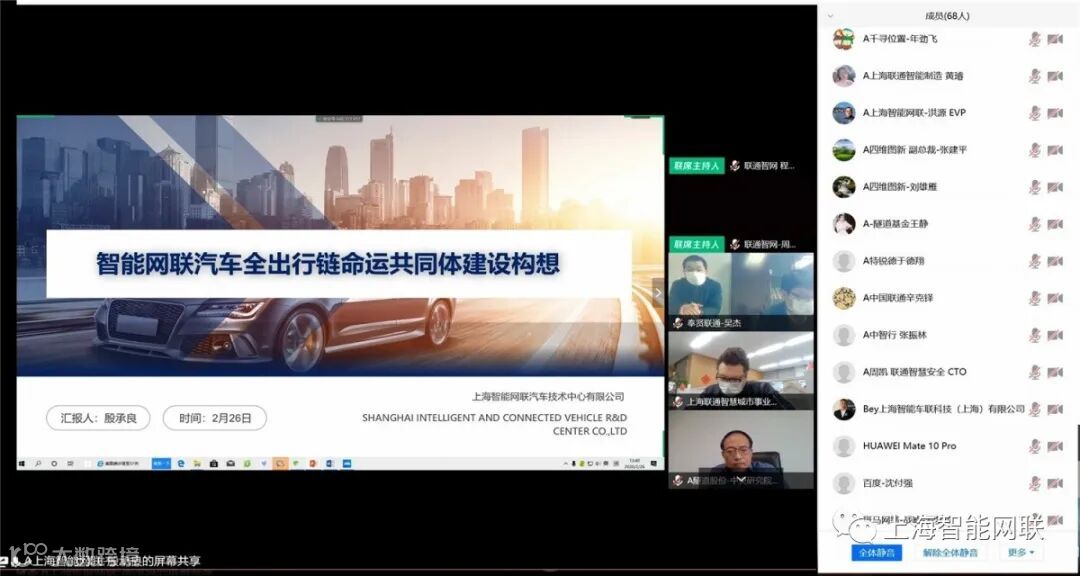This screenshot has height=576, width=1080.
Task: Open avatar of A上海智能网联-洪源 EVP
Action: pyautogui.click(x=844, y=113)
